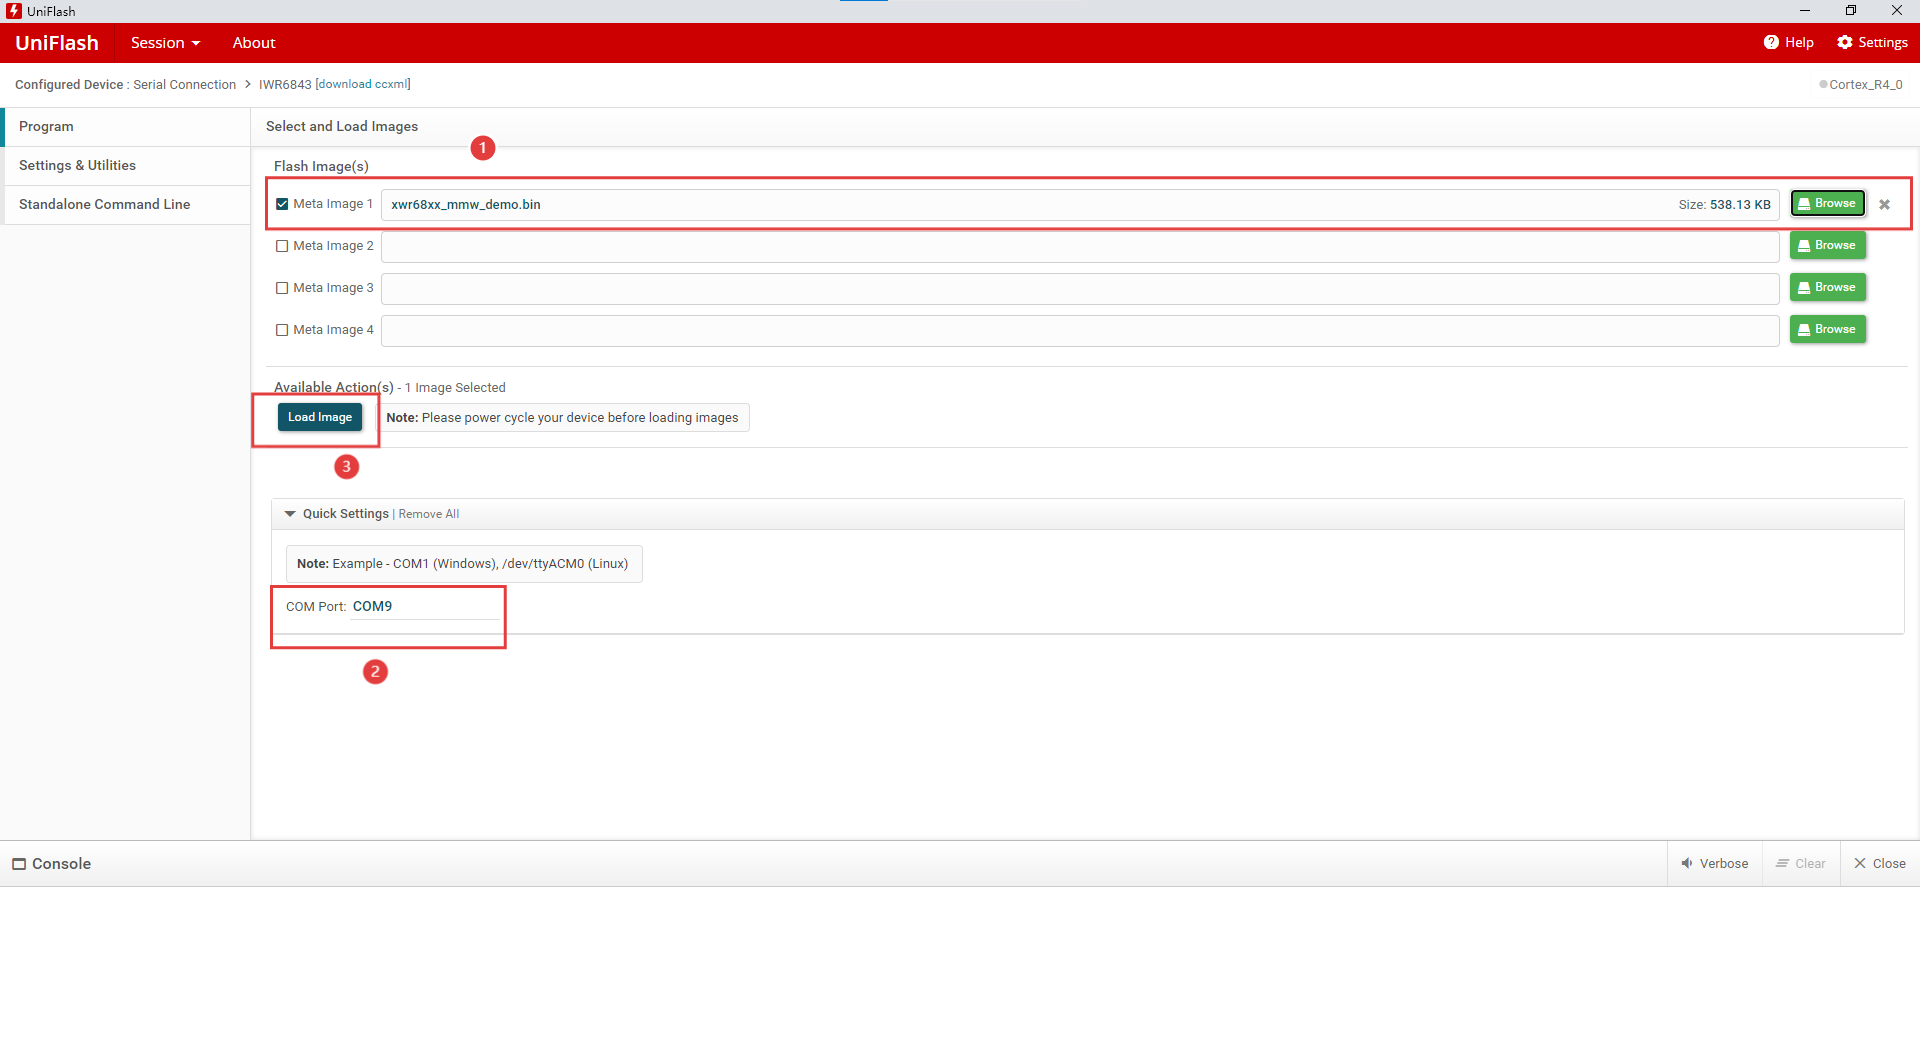Click the download ccxml link
This screenshot has width=1920, height=1040.
[x=363, y=85]
